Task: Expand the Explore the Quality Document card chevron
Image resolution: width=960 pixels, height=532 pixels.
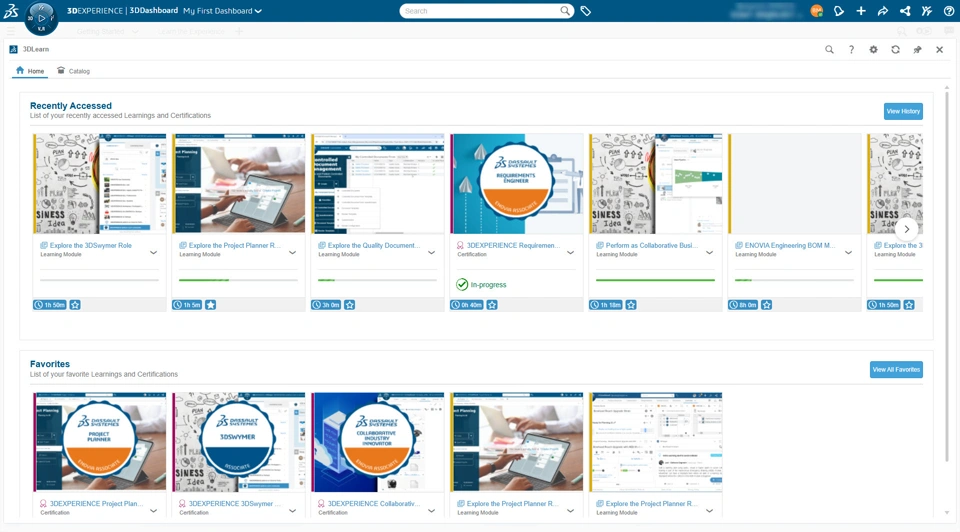Action: coord(432,252)
